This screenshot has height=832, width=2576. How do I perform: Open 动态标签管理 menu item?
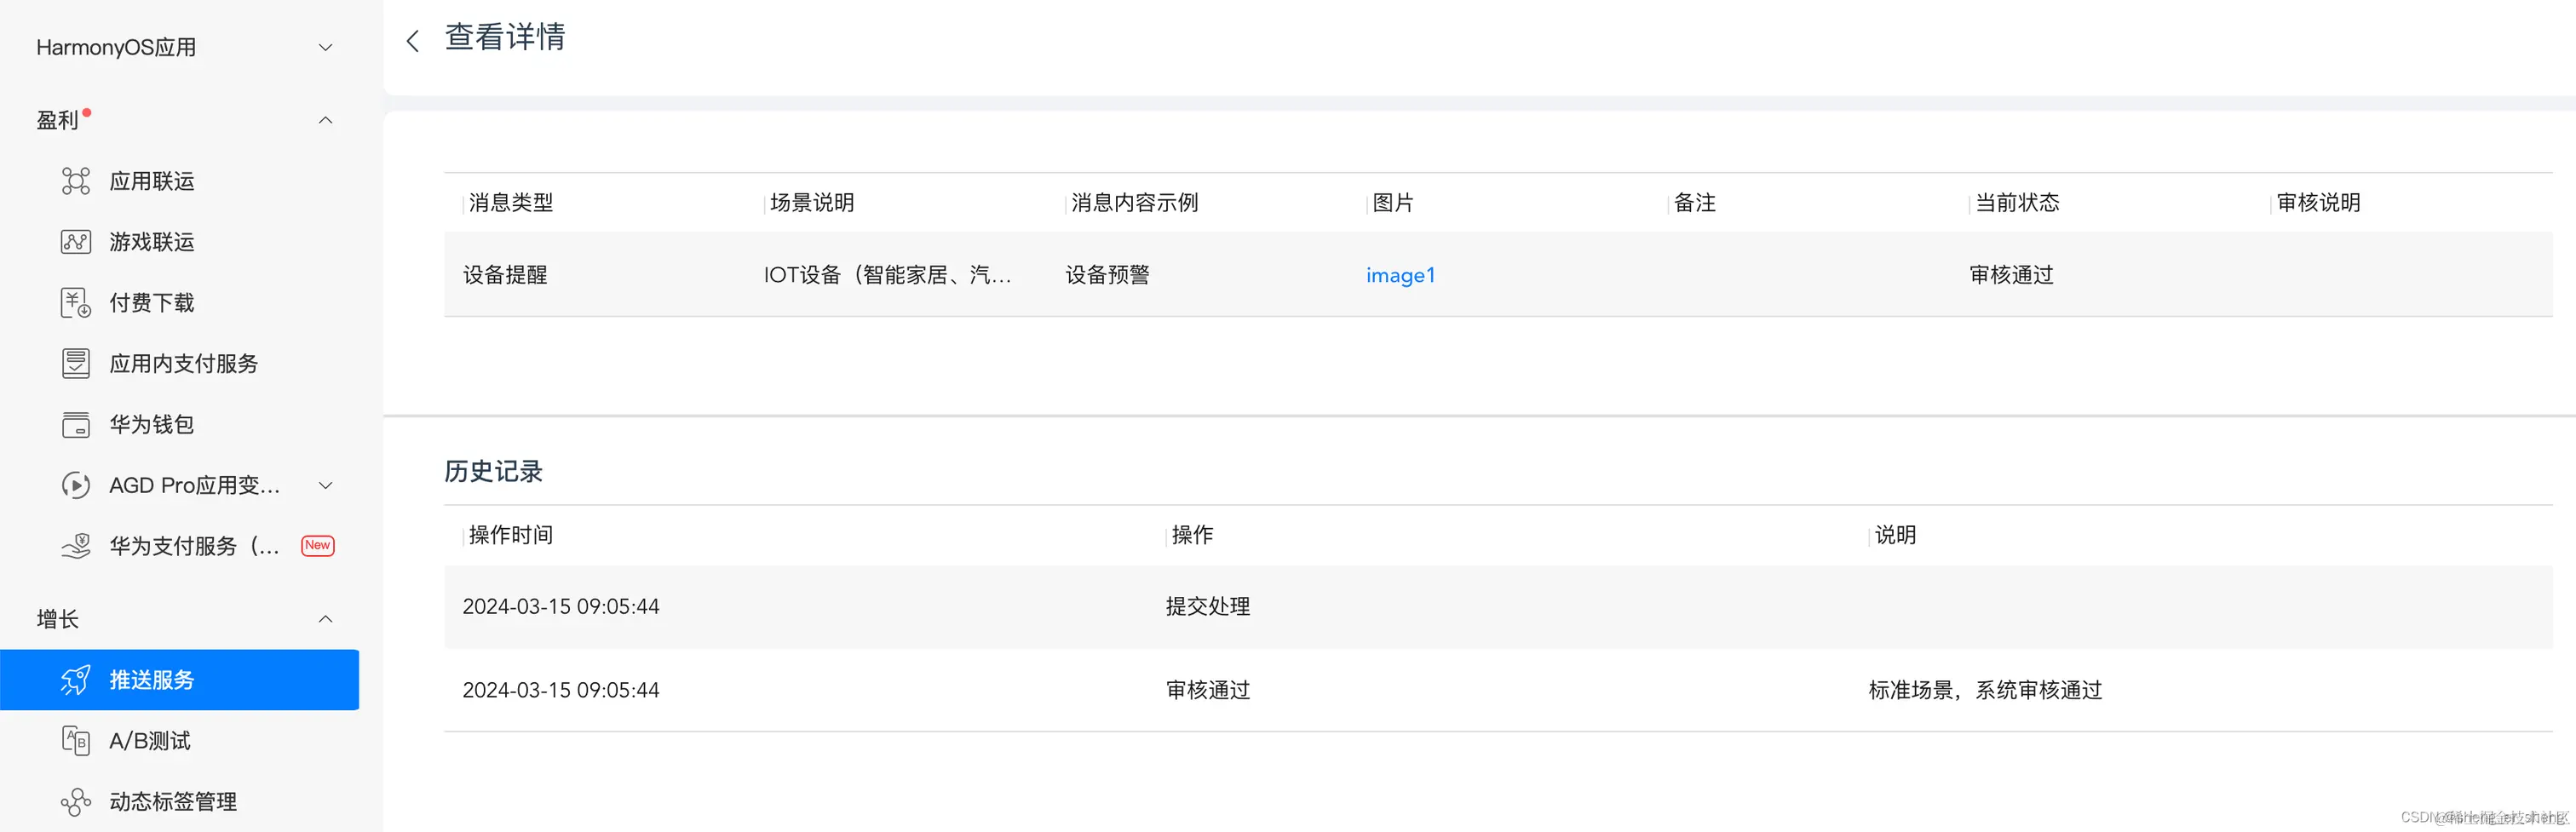click(x=173, y=802)
